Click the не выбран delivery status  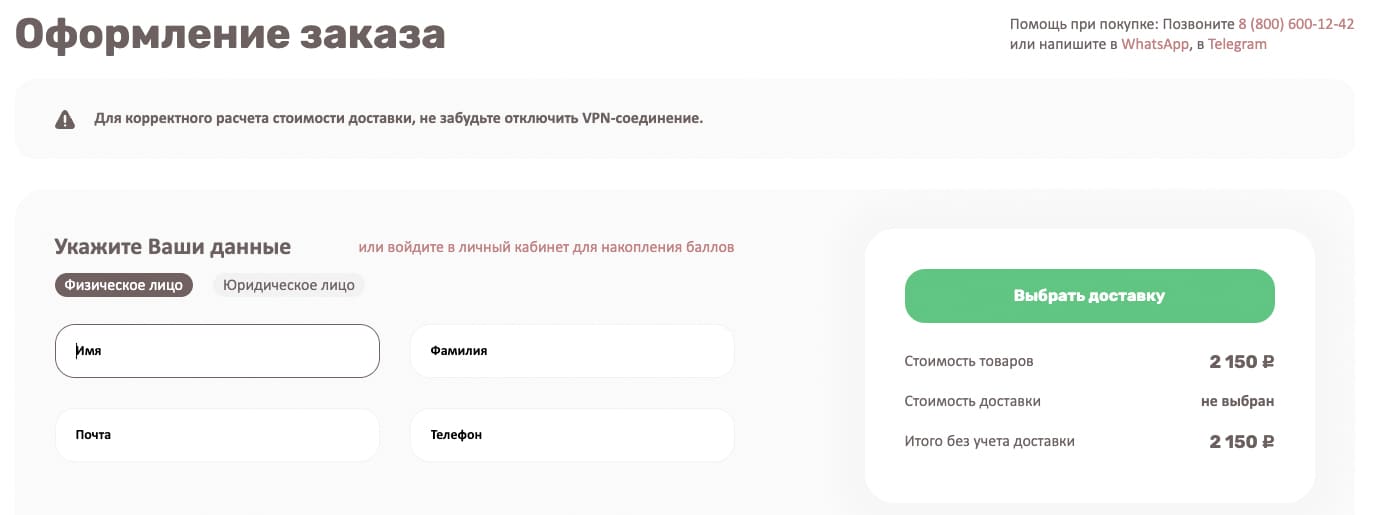pos(1237,401)
